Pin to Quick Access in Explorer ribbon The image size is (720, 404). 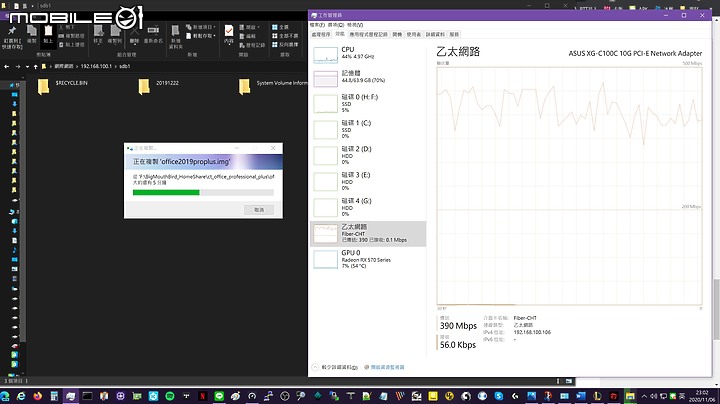12,37
